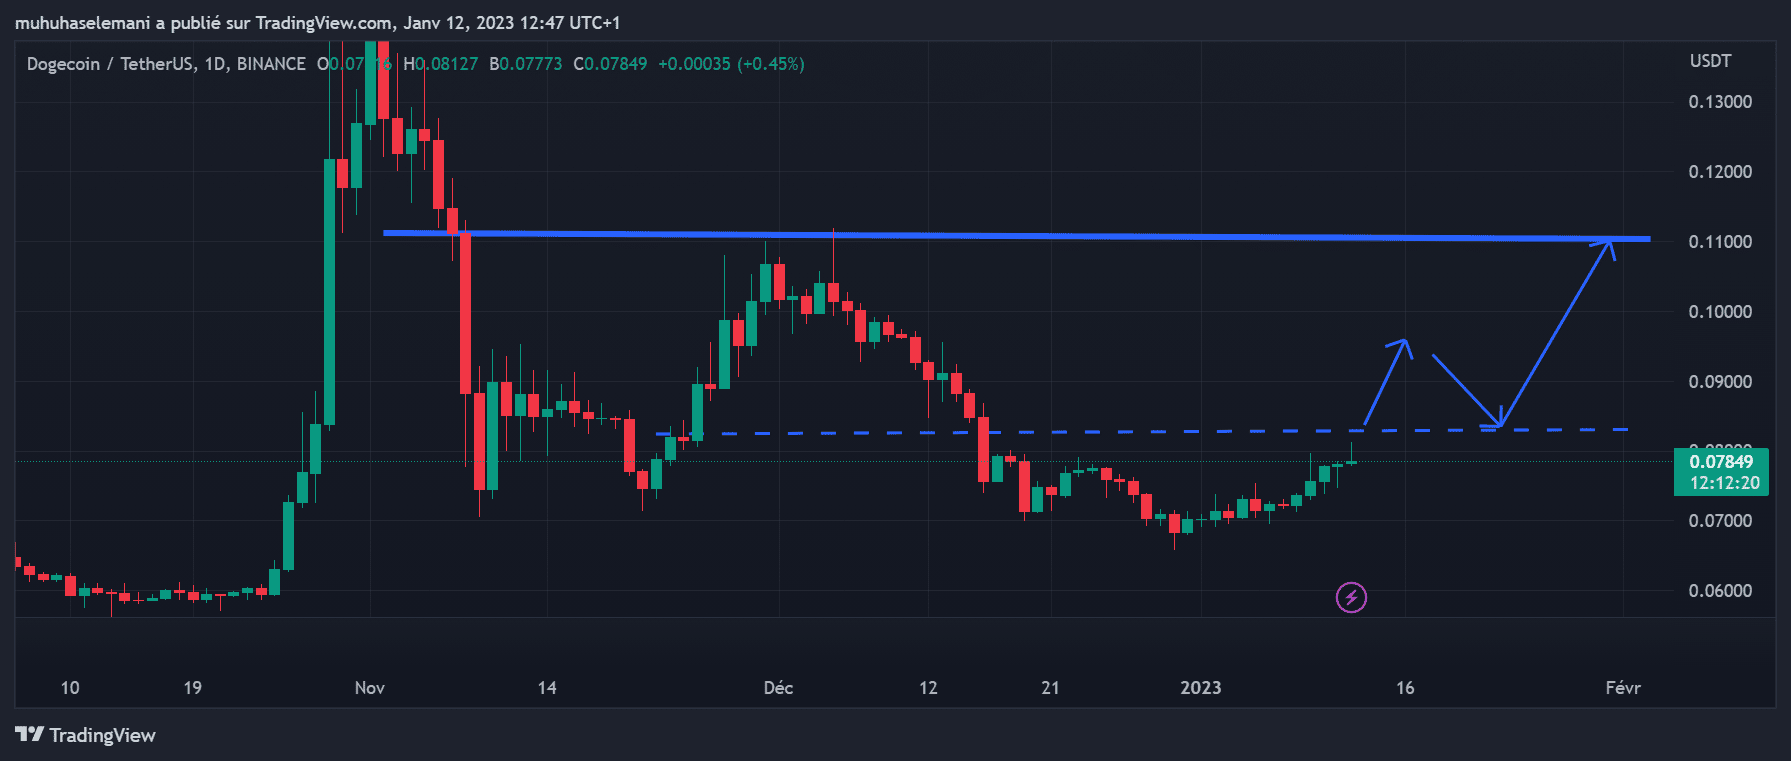Click the current price label 0.07849
The height and width of the screenshot is (761, 1791).
[x=1721, y=462]
